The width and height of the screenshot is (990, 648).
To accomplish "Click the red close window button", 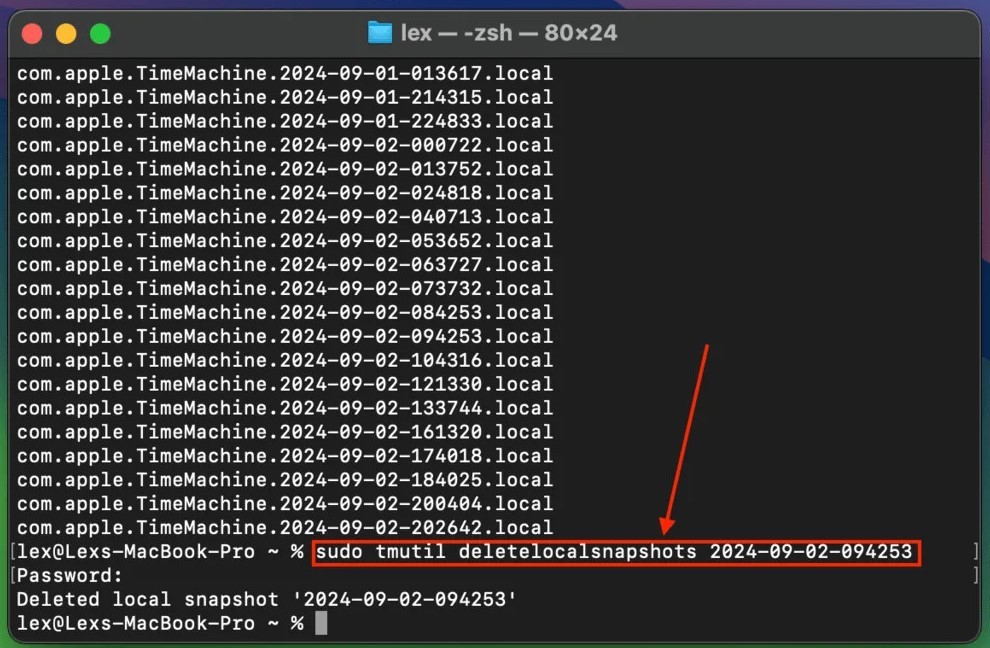I will [x=32, y=32].
